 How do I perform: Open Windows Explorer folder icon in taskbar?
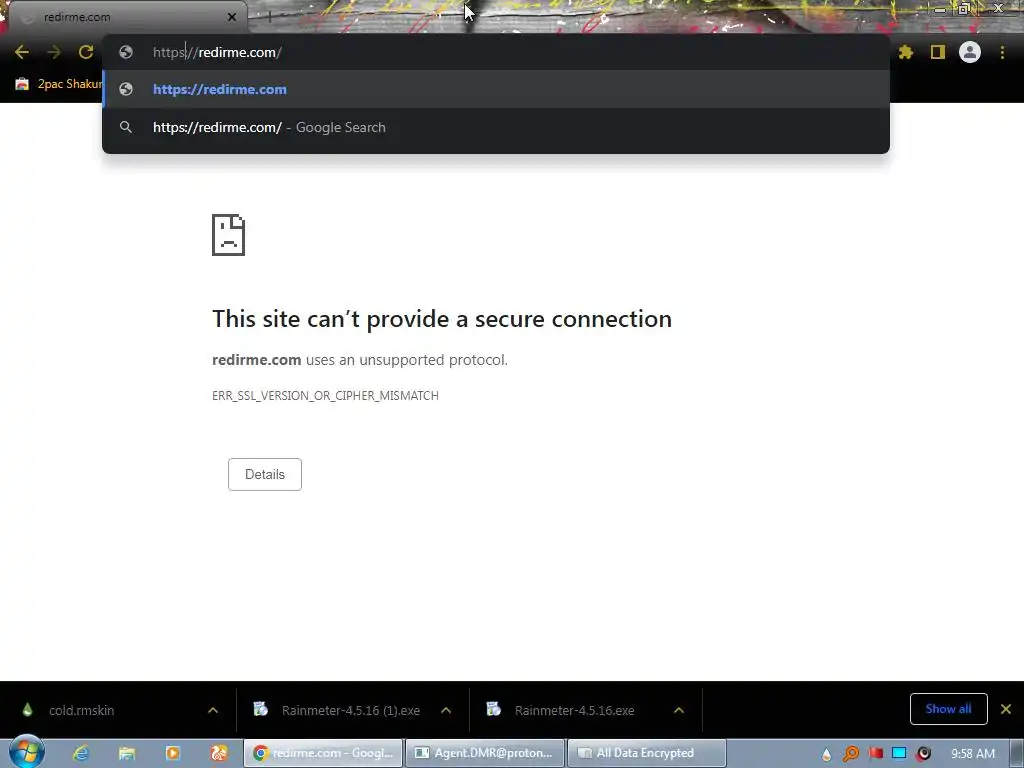pos(127,753)
